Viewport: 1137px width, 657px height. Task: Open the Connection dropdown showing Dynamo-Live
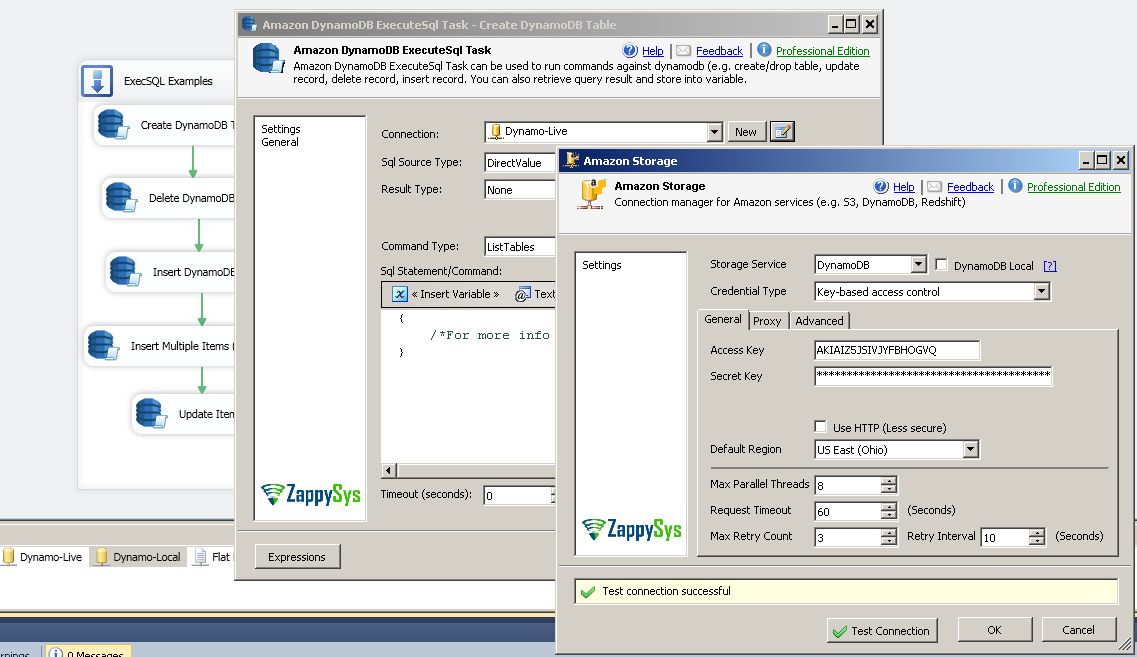(x=714, y=131)
